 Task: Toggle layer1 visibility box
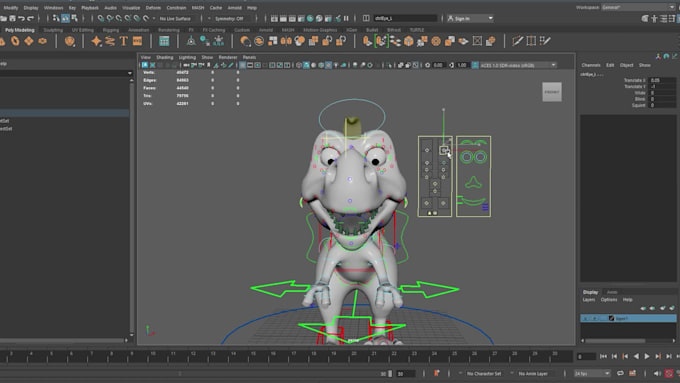tap(585, 318)
